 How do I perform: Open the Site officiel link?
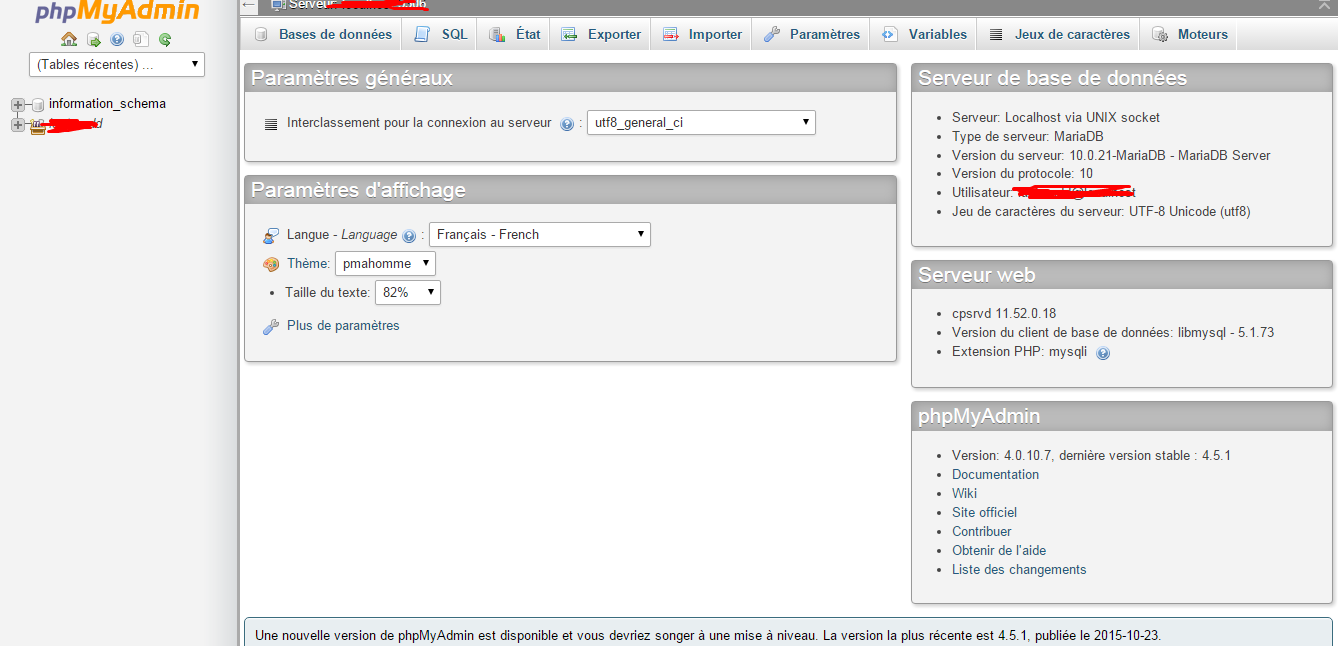tap(984, 512)
